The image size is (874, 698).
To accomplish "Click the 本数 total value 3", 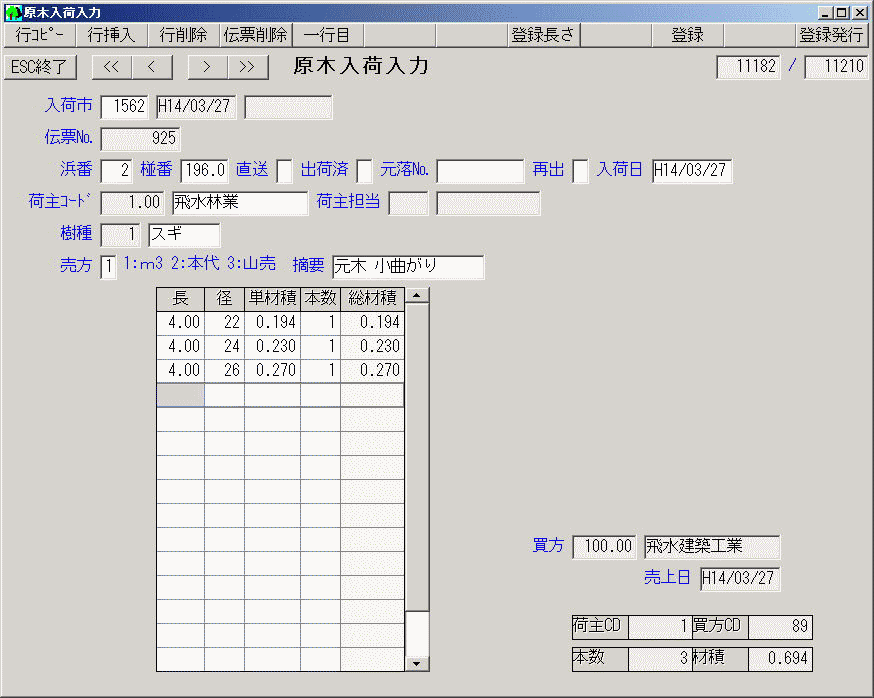I will pos(660,659).
